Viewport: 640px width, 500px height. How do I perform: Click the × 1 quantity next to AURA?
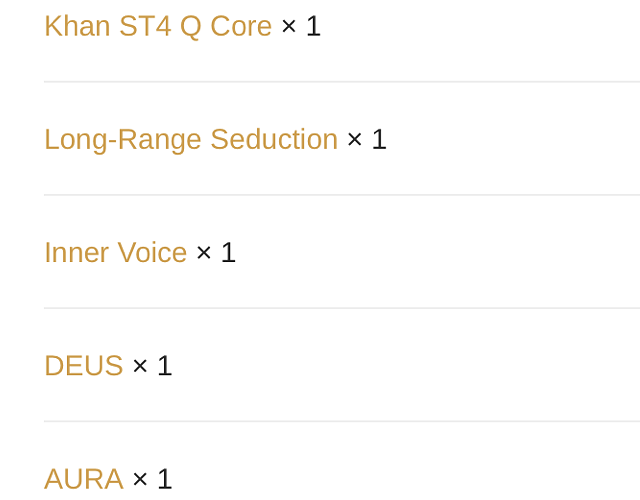(x=152, y=479)
